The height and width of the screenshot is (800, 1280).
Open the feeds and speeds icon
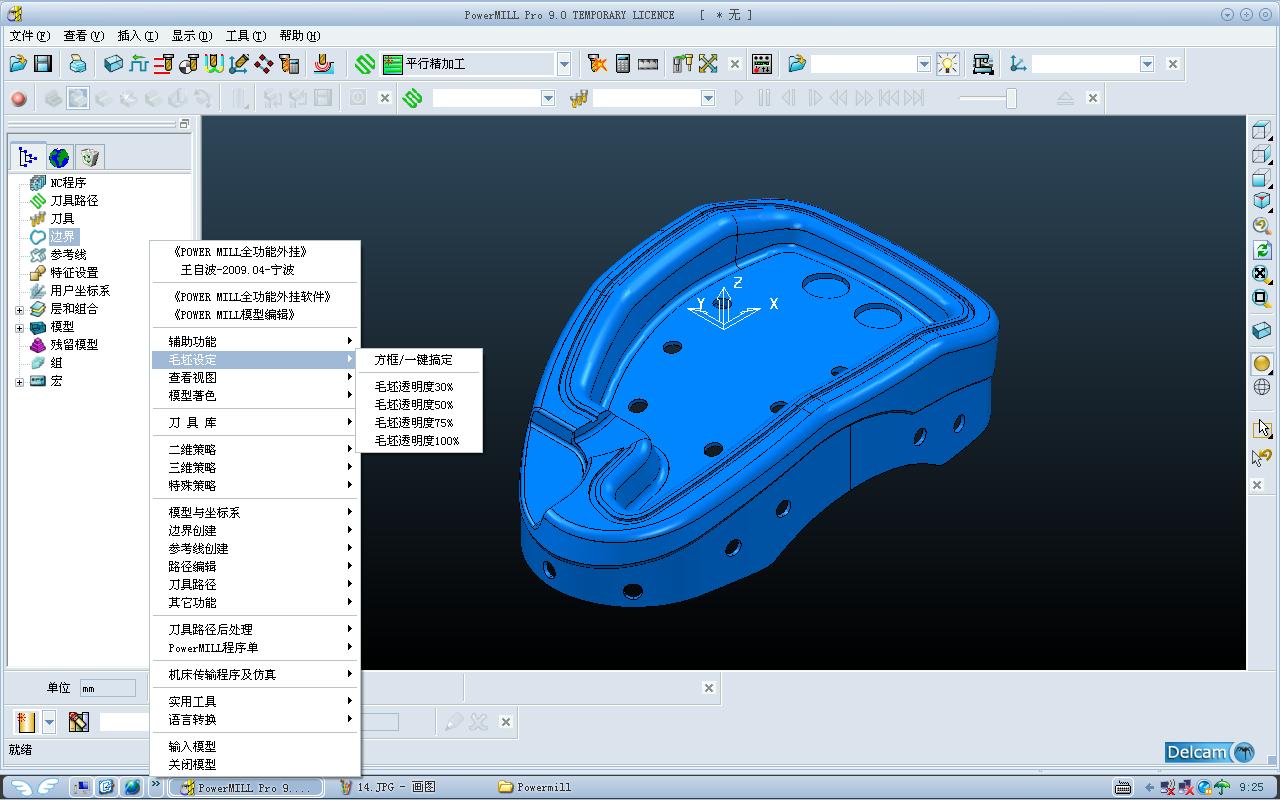pos(139,63)
